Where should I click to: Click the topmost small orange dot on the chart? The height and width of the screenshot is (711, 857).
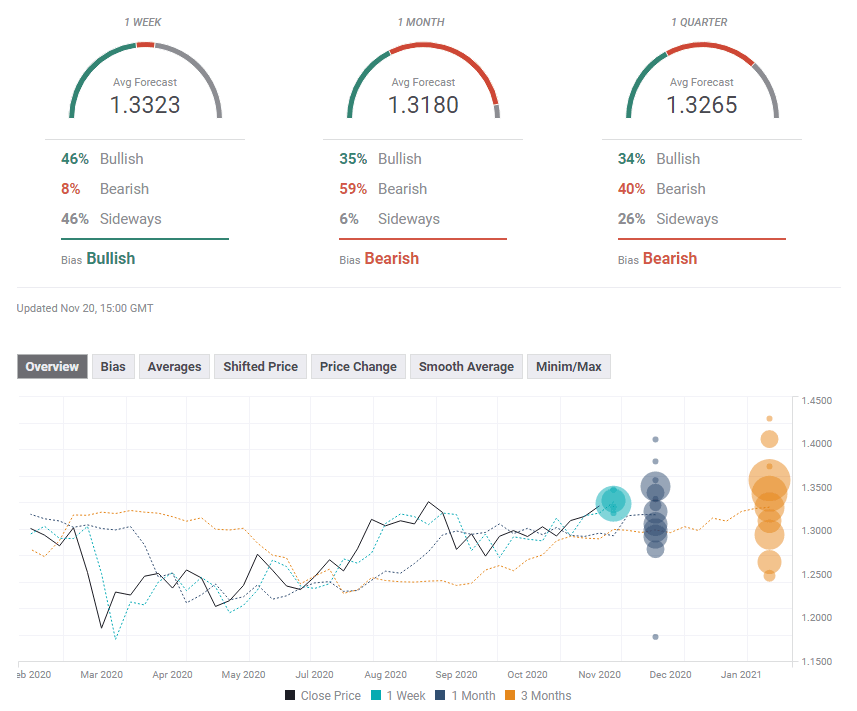coord(769,419)
